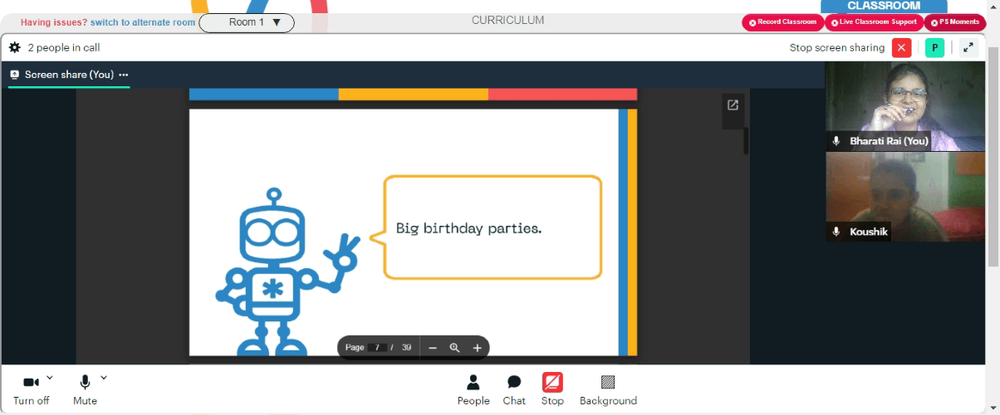Open the CURRICULUM menu item
The height and width of the screenshot is (415, 1000).
(508, 20)
